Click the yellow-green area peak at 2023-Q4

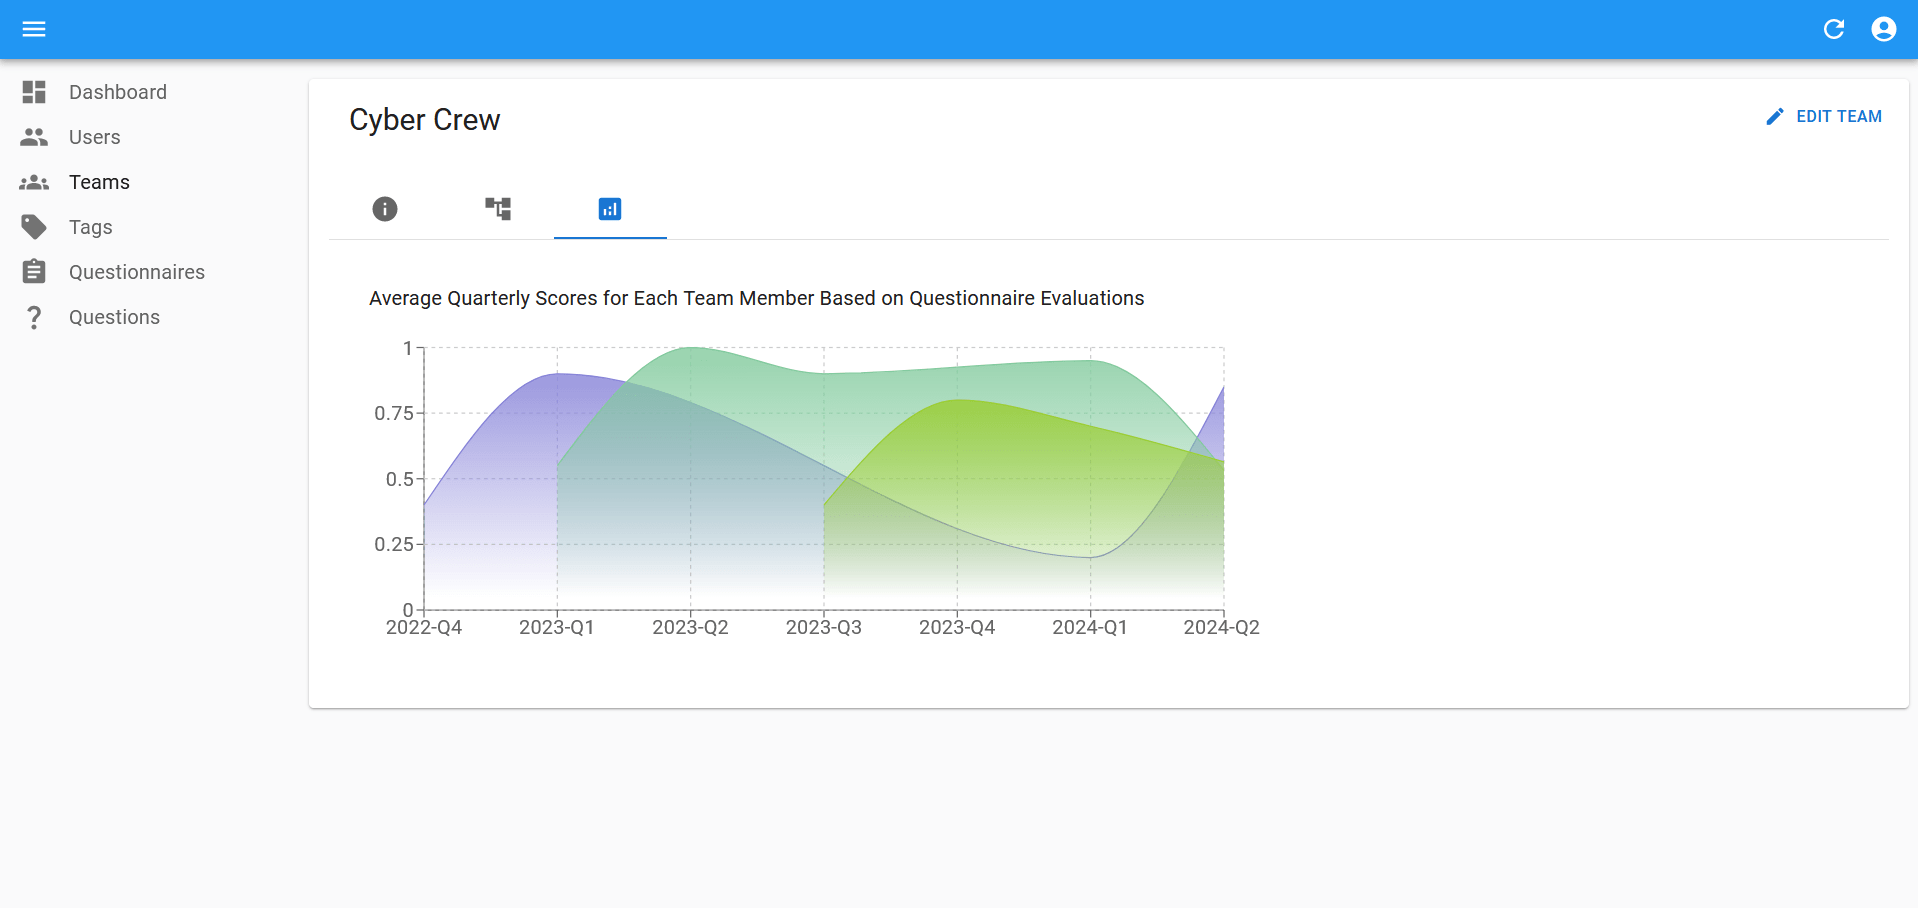(957, 401)
